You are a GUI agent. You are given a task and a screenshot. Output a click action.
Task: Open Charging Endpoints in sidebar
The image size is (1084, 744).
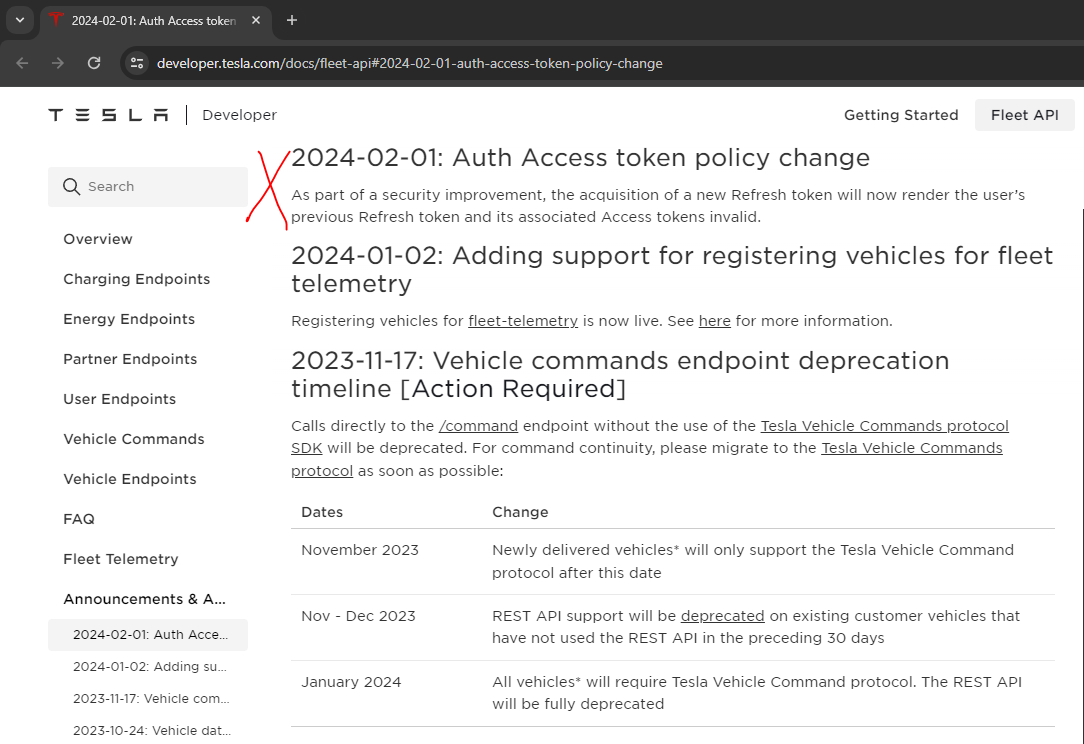point(136,279)
